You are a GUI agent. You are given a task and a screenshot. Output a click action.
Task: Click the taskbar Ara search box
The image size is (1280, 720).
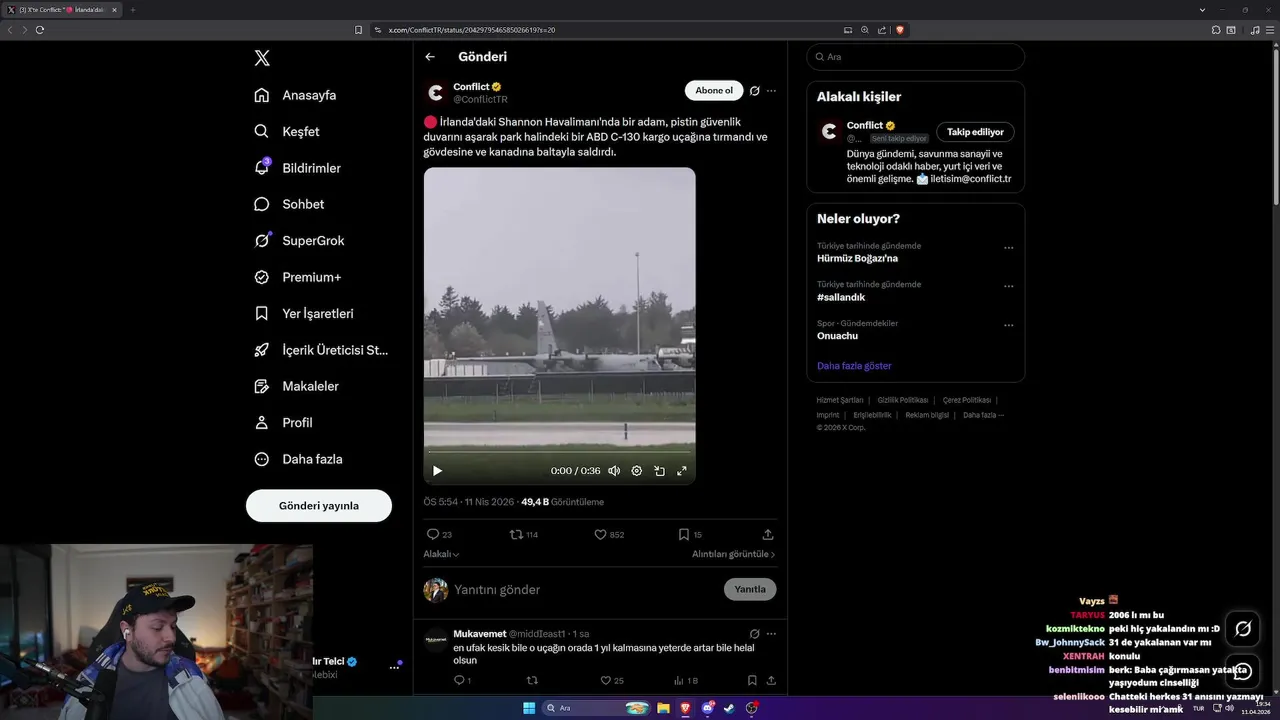pos(597,708)
